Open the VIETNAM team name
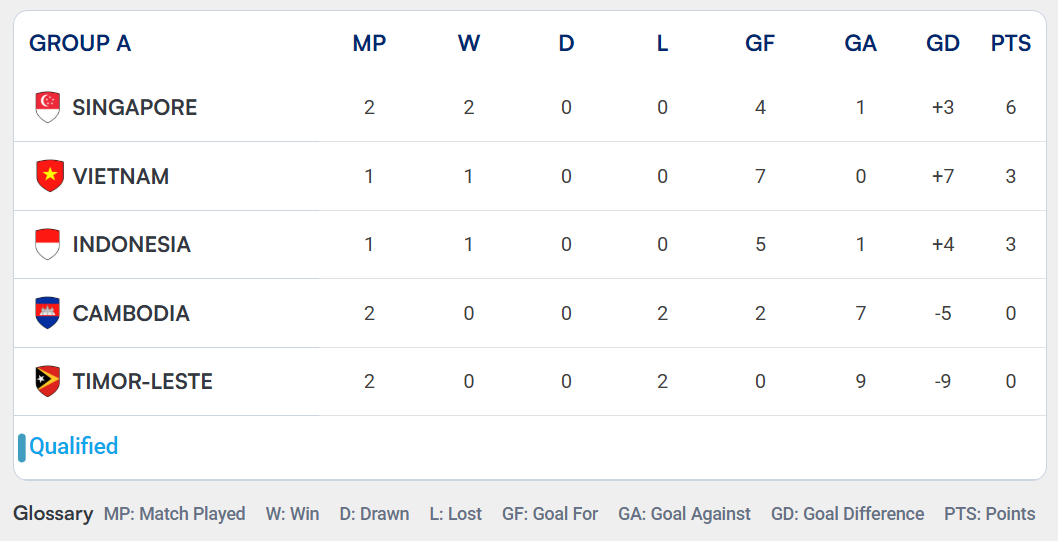Viewport: 1058px width, 541px height. pyautogui.click(x=121, y=176)
